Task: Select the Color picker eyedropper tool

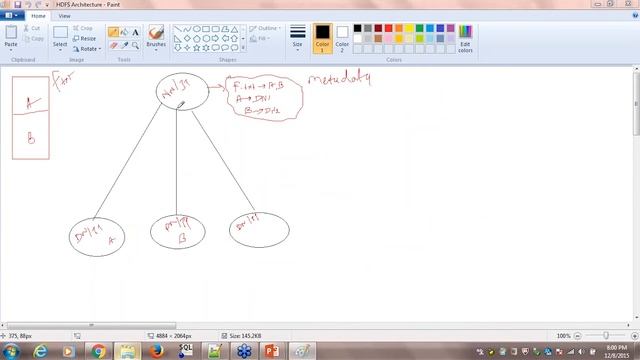Action: (124, 45)
